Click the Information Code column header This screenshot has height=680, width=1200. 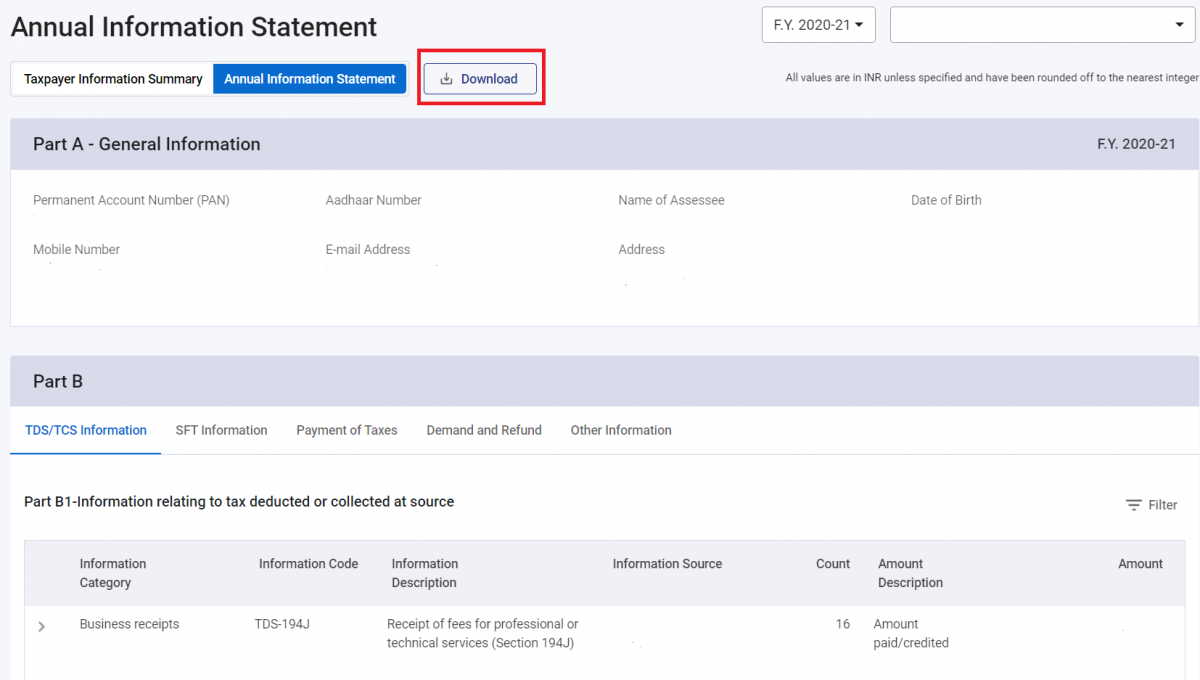pos(308,564)
